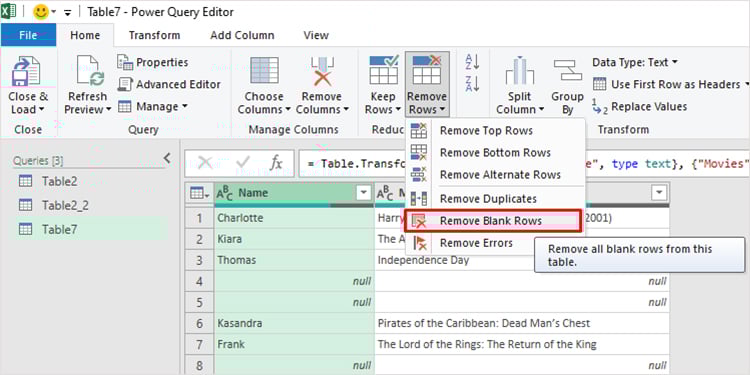This screenshot has height=375, width=750.
Task: Switch to the Home tab
Action: pos(85,35)
